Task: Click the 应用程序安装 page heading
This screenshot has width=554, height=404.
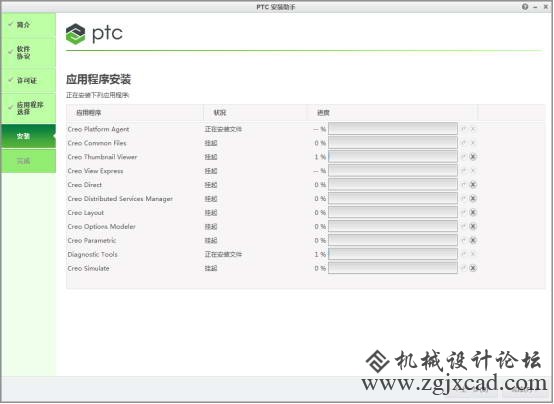Action: pos(99,79)
